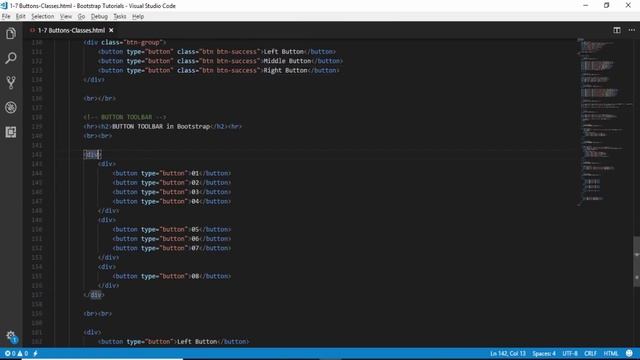The image size is (640, 360).
Task: Click the highlighted opening div on line 142
Action: (92, 155)
